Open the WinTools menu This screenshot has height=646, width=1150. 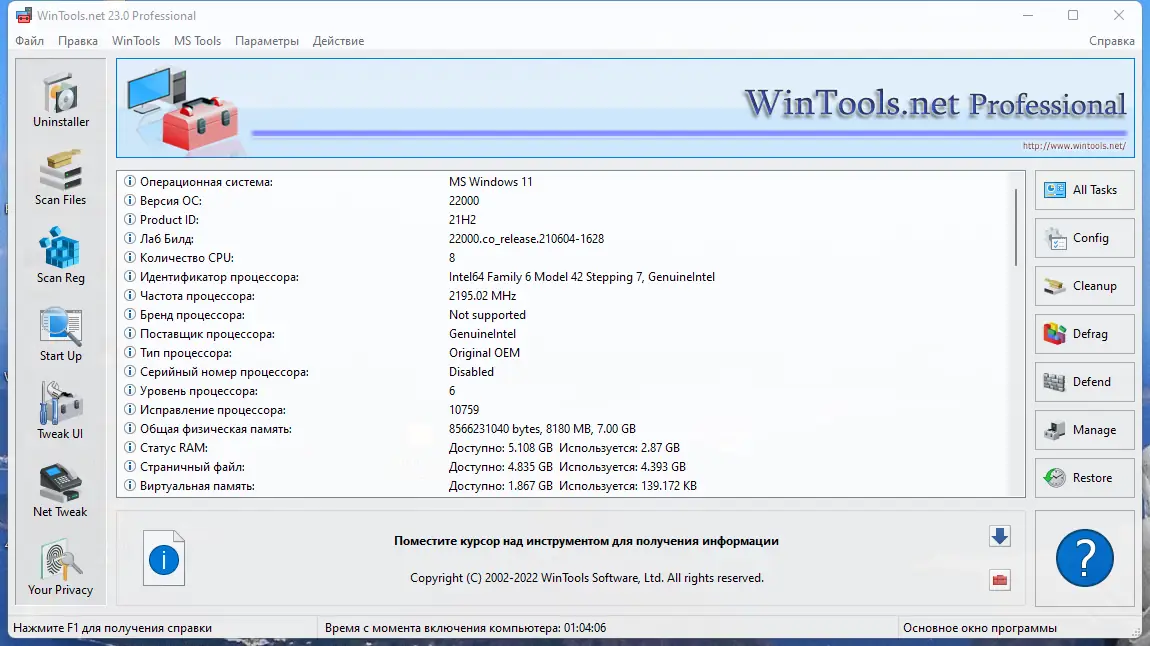135,41
